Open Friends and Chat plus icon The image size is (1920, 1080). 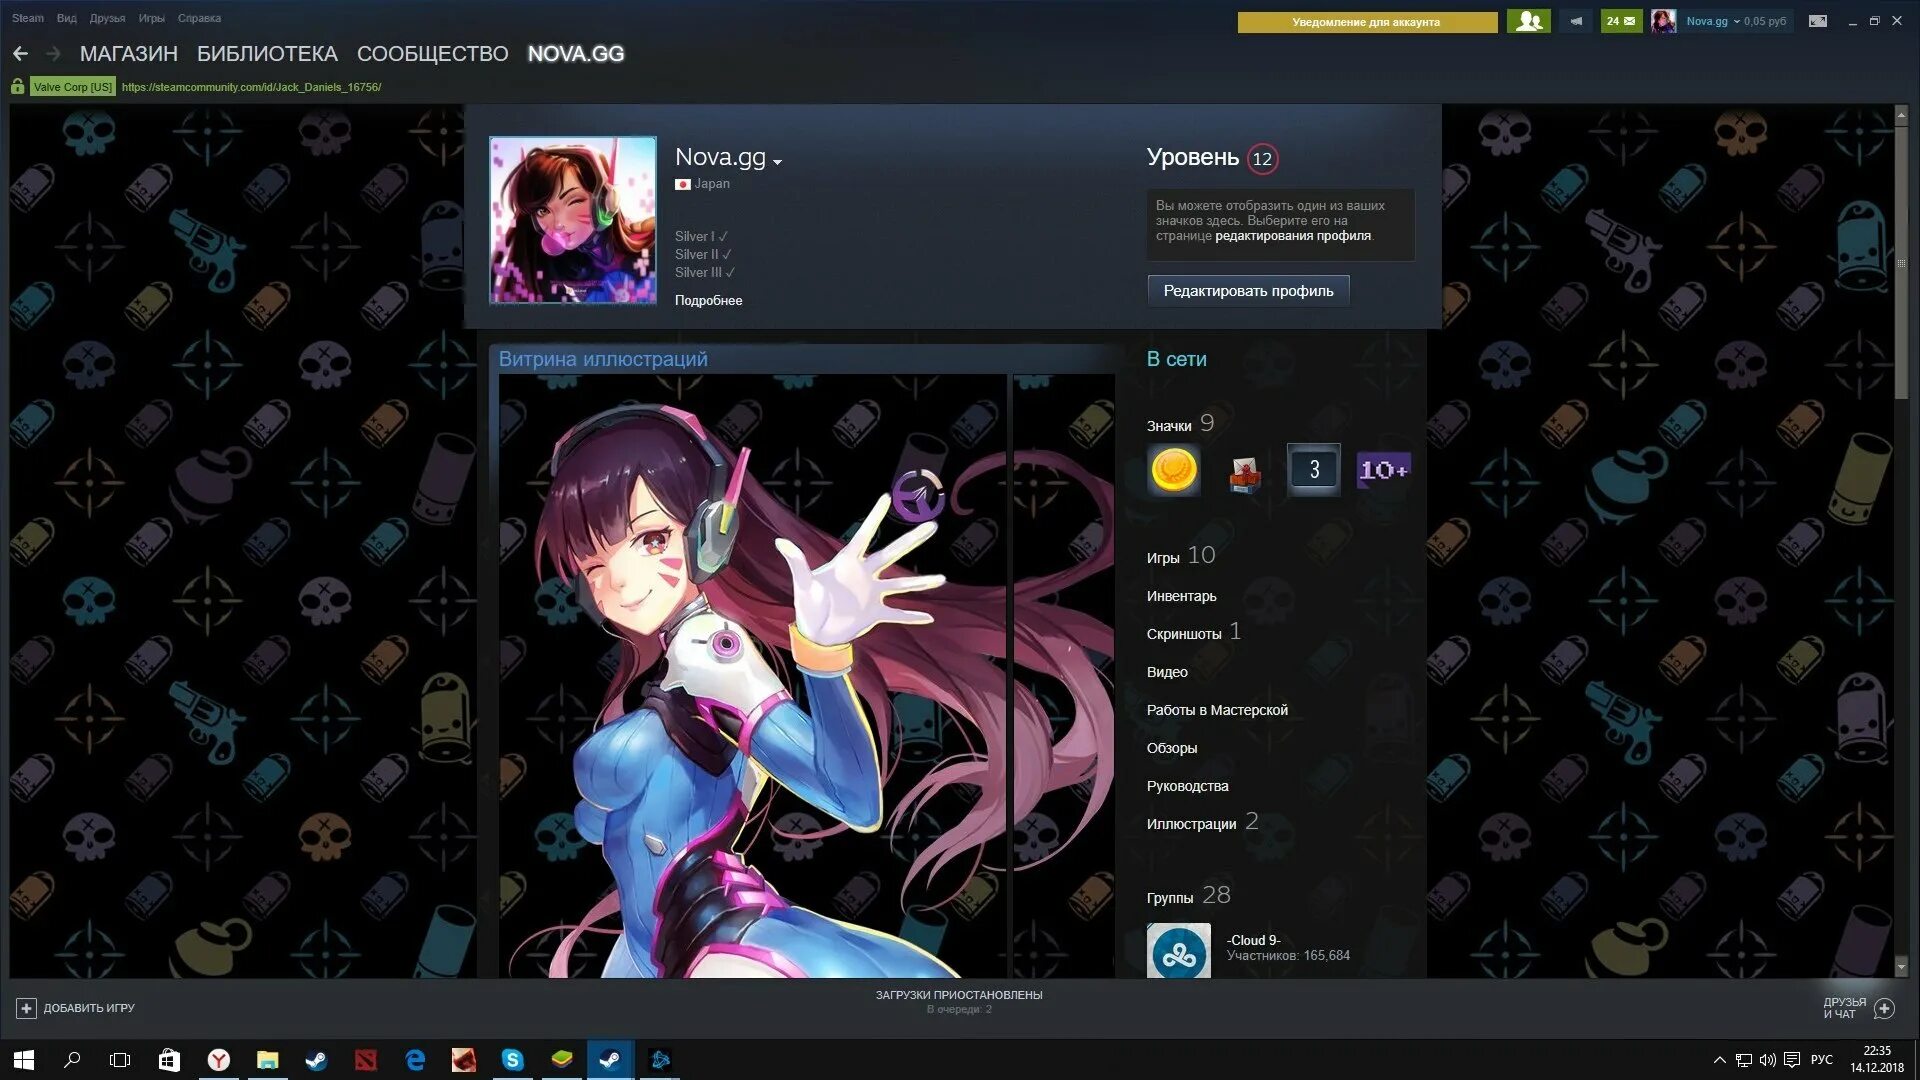coord(1884,1008)
